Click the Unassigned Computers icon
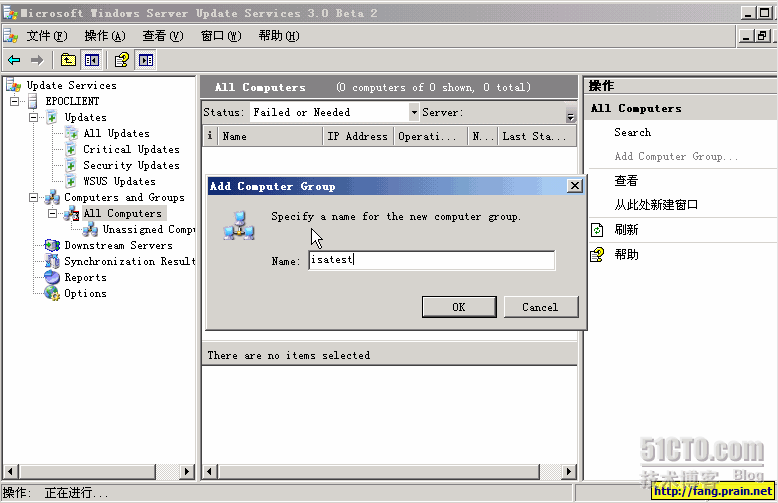This screenshot has width=778, height=503. tap(90, 229)
